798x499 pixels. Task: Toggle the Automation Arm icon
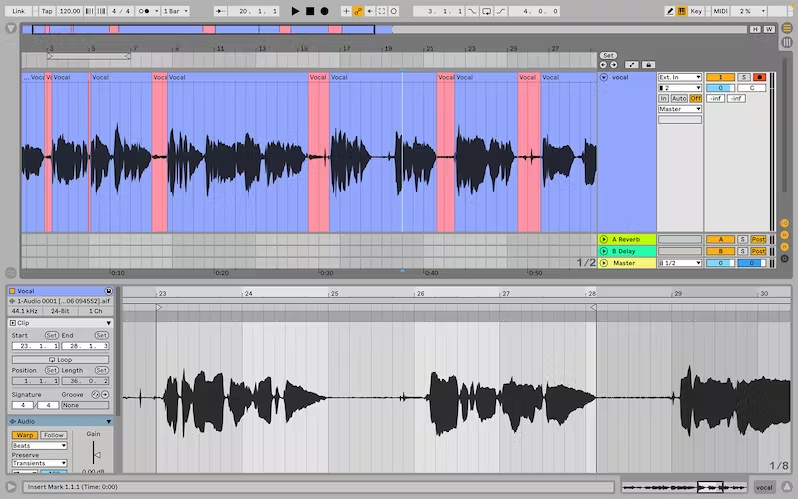pyautogui.click(x=358, y=11)
